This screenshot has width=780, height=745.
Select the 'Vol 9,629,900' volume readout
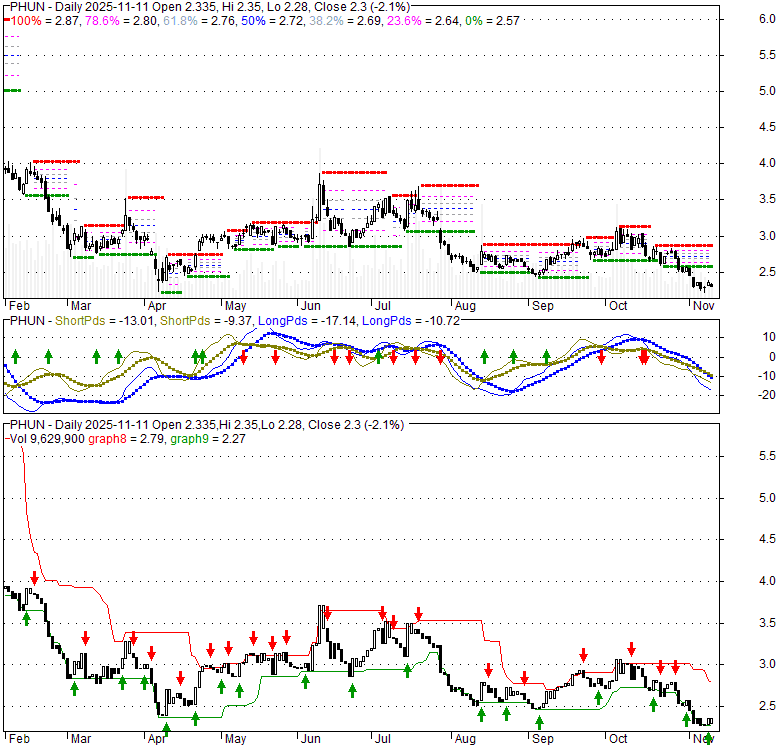(x=47, y=439)
